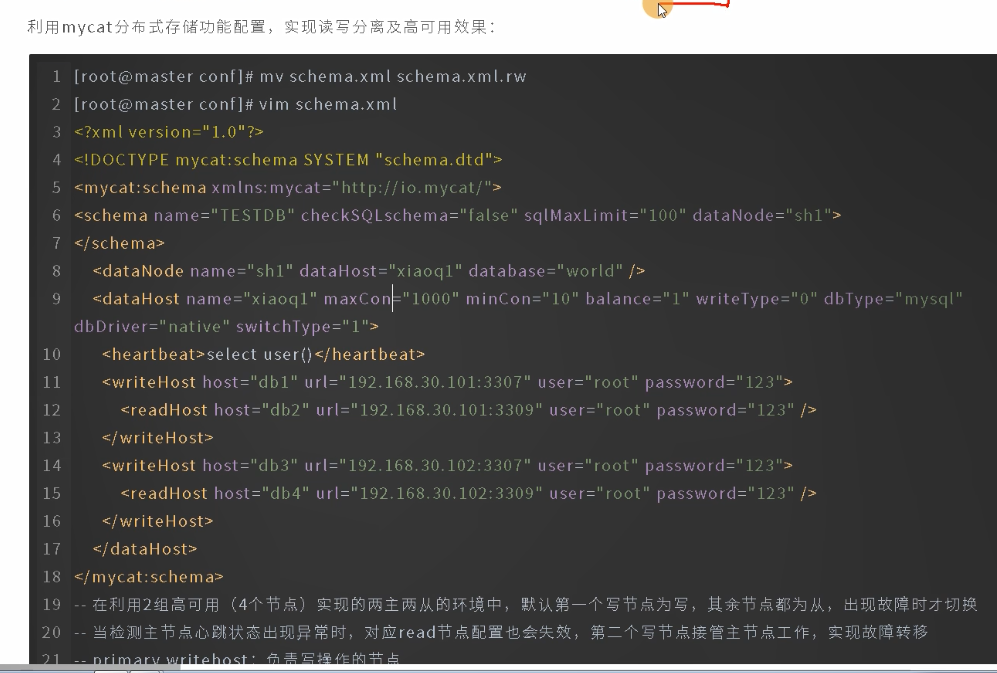Click the database="world" attribute
The width and height of the screenshot is (997, 673).
point(546,271)
